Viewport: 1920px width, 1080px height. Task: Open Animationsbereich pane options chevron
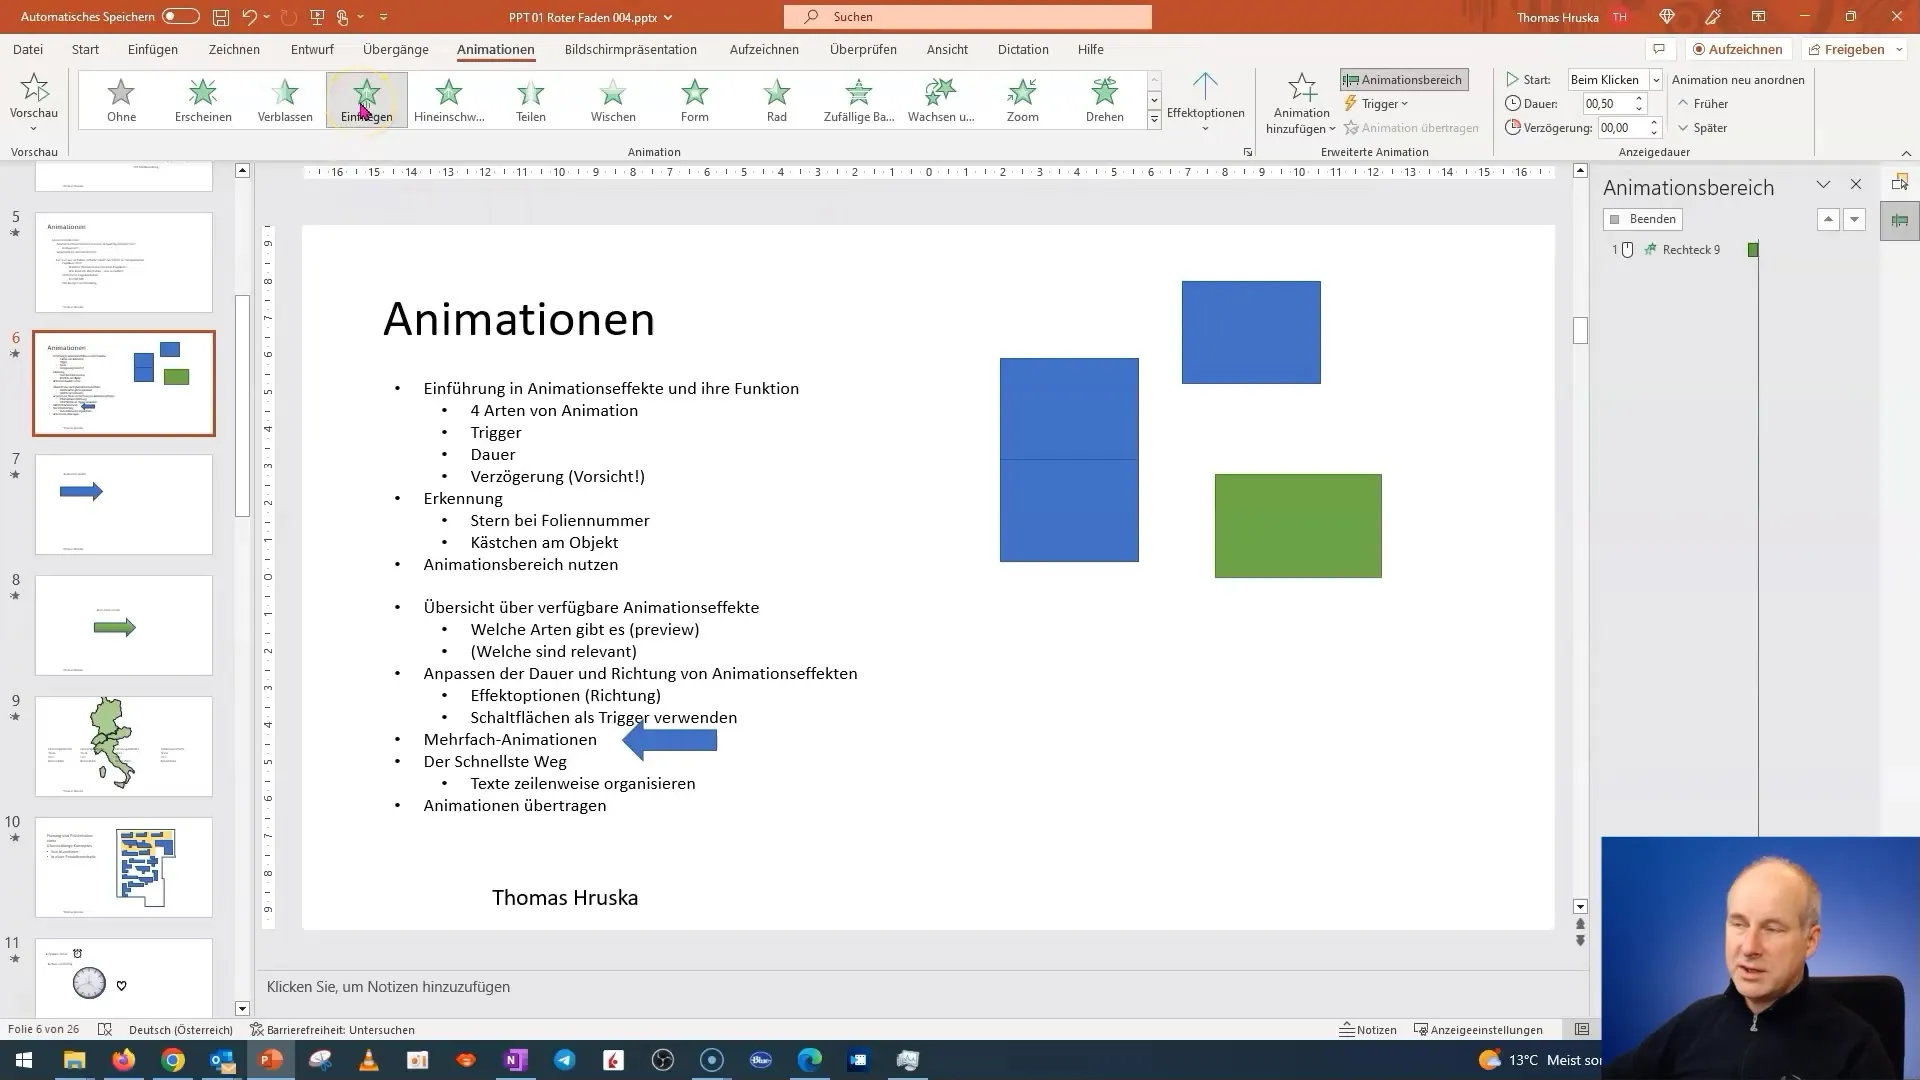tap(1823, 185)
